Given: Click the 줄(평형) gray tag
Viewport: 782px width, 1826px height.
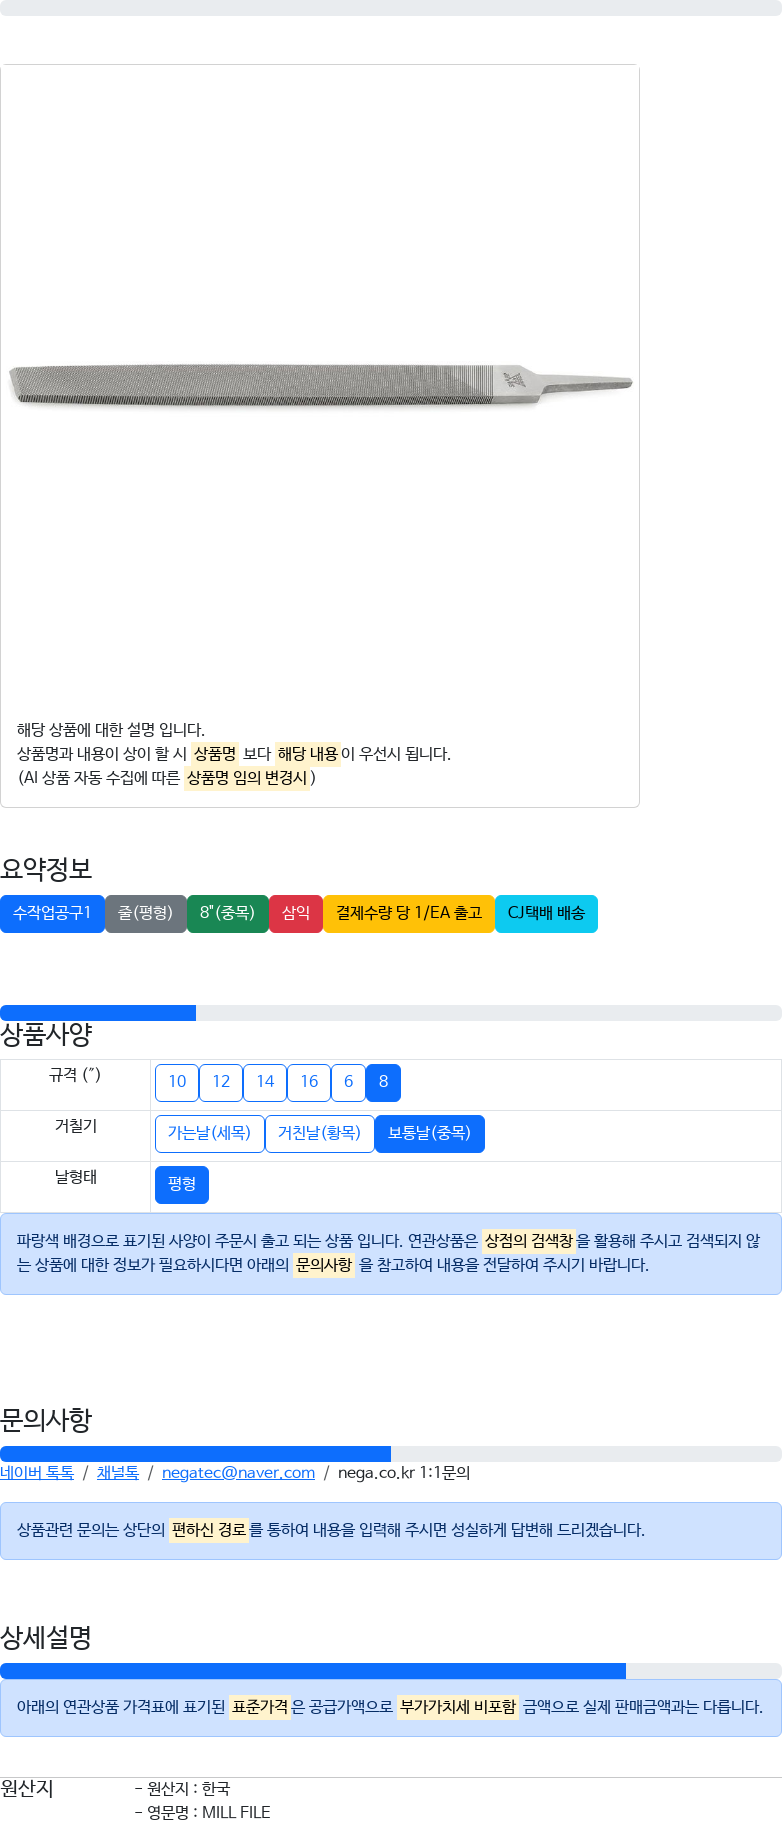Looking at the screenshot, I should pos(146,913).
